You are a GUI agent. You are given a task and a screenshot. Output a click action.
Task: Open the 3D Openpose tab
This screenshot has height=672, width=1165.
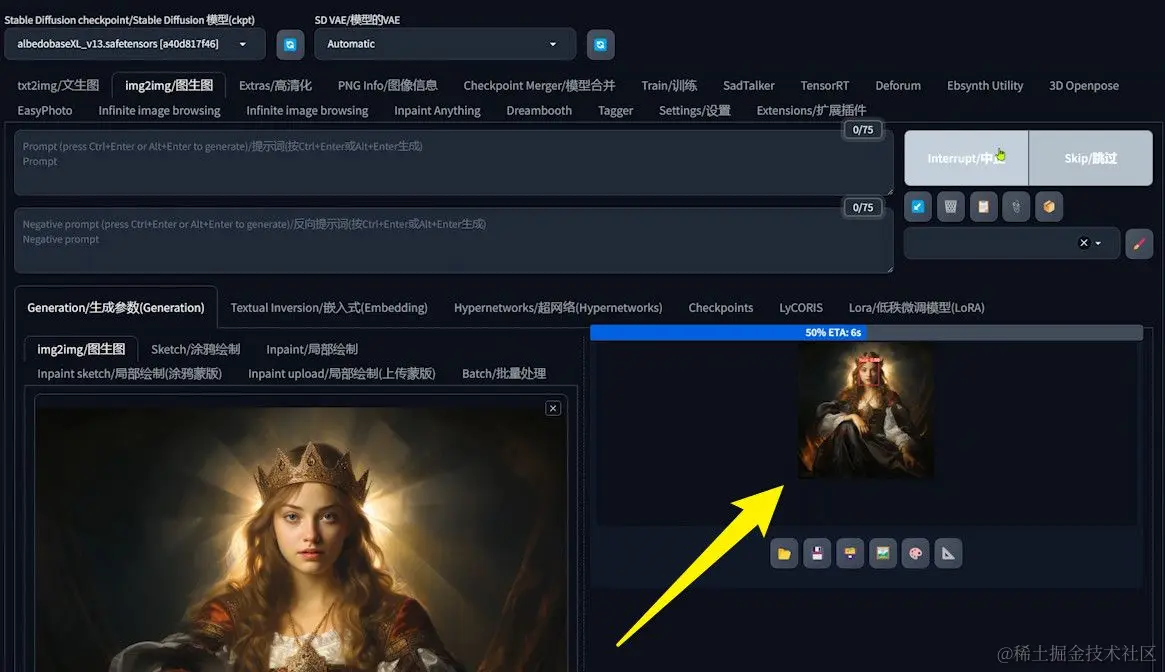1083,85
